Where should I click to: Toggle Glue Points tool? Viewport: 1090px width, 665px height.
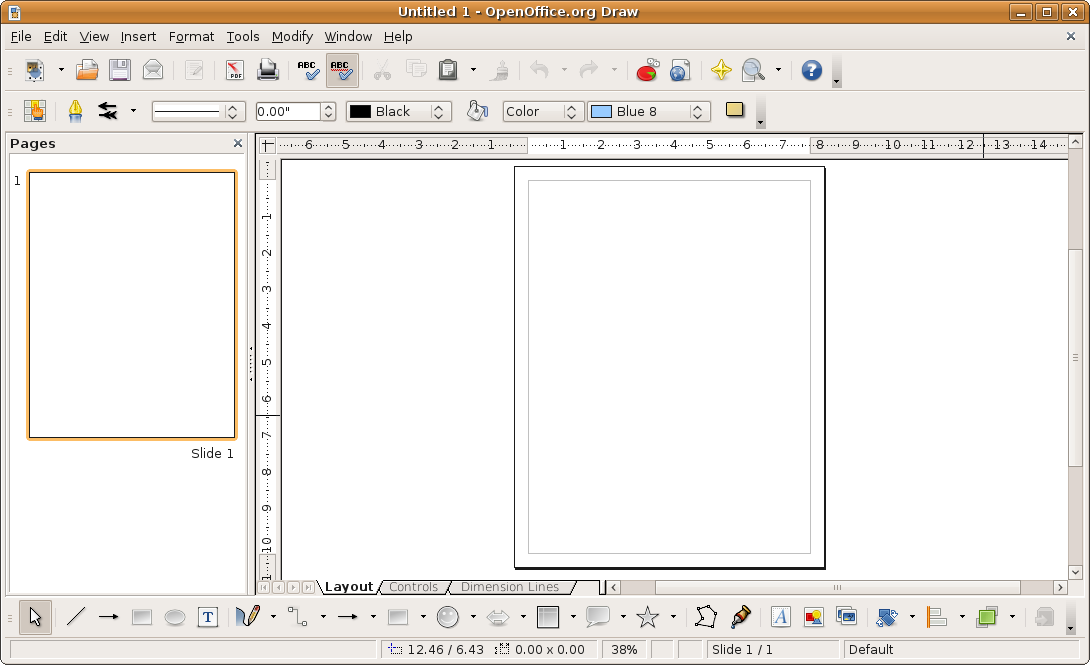[740, 616]
